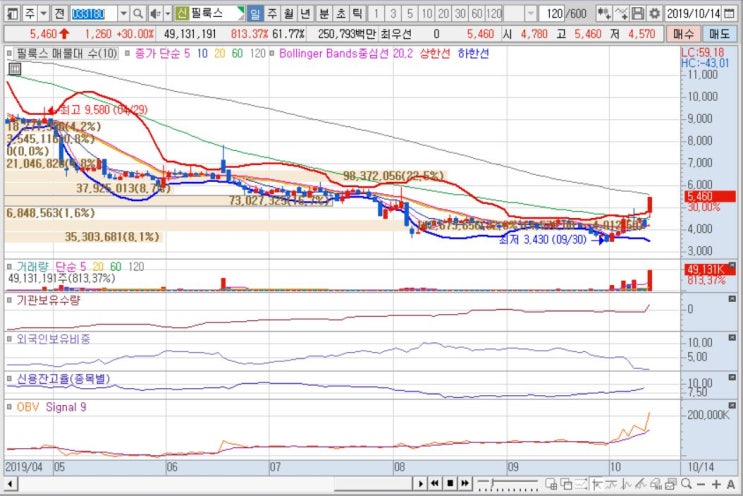Save chart with the floppy disk icon
The width and height of the screenshot is (743, 496).
638,14
